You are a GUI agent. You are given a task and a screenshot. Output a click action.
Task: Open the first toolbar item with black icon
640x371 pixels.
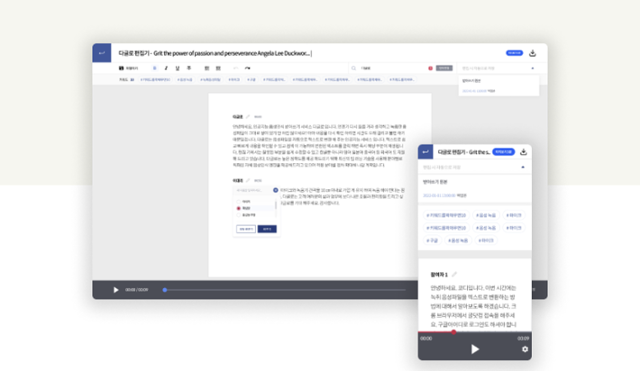coord(128,68)
